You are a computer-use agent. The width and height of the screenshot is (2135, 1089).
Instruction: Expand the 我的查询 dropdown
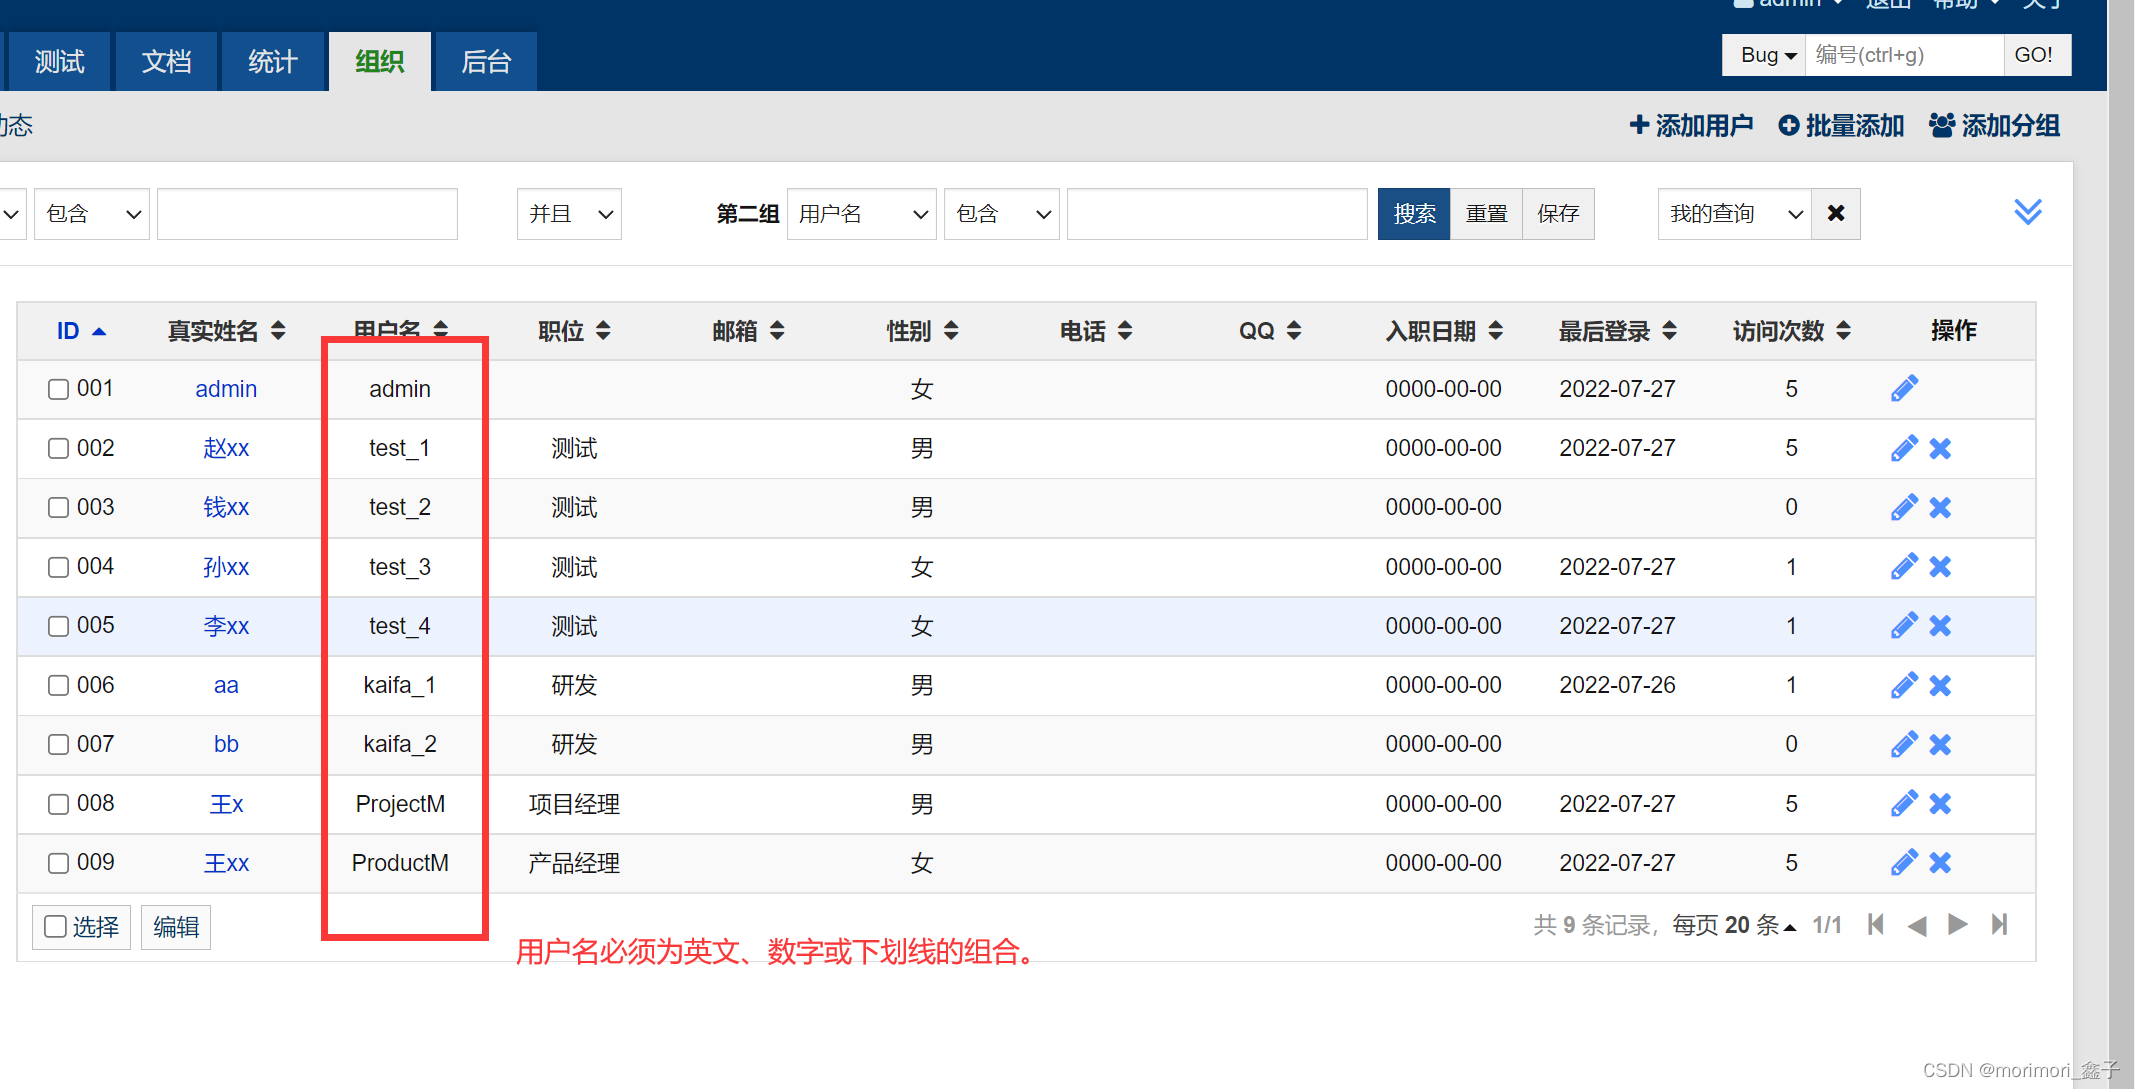(x=1735, y=214)
